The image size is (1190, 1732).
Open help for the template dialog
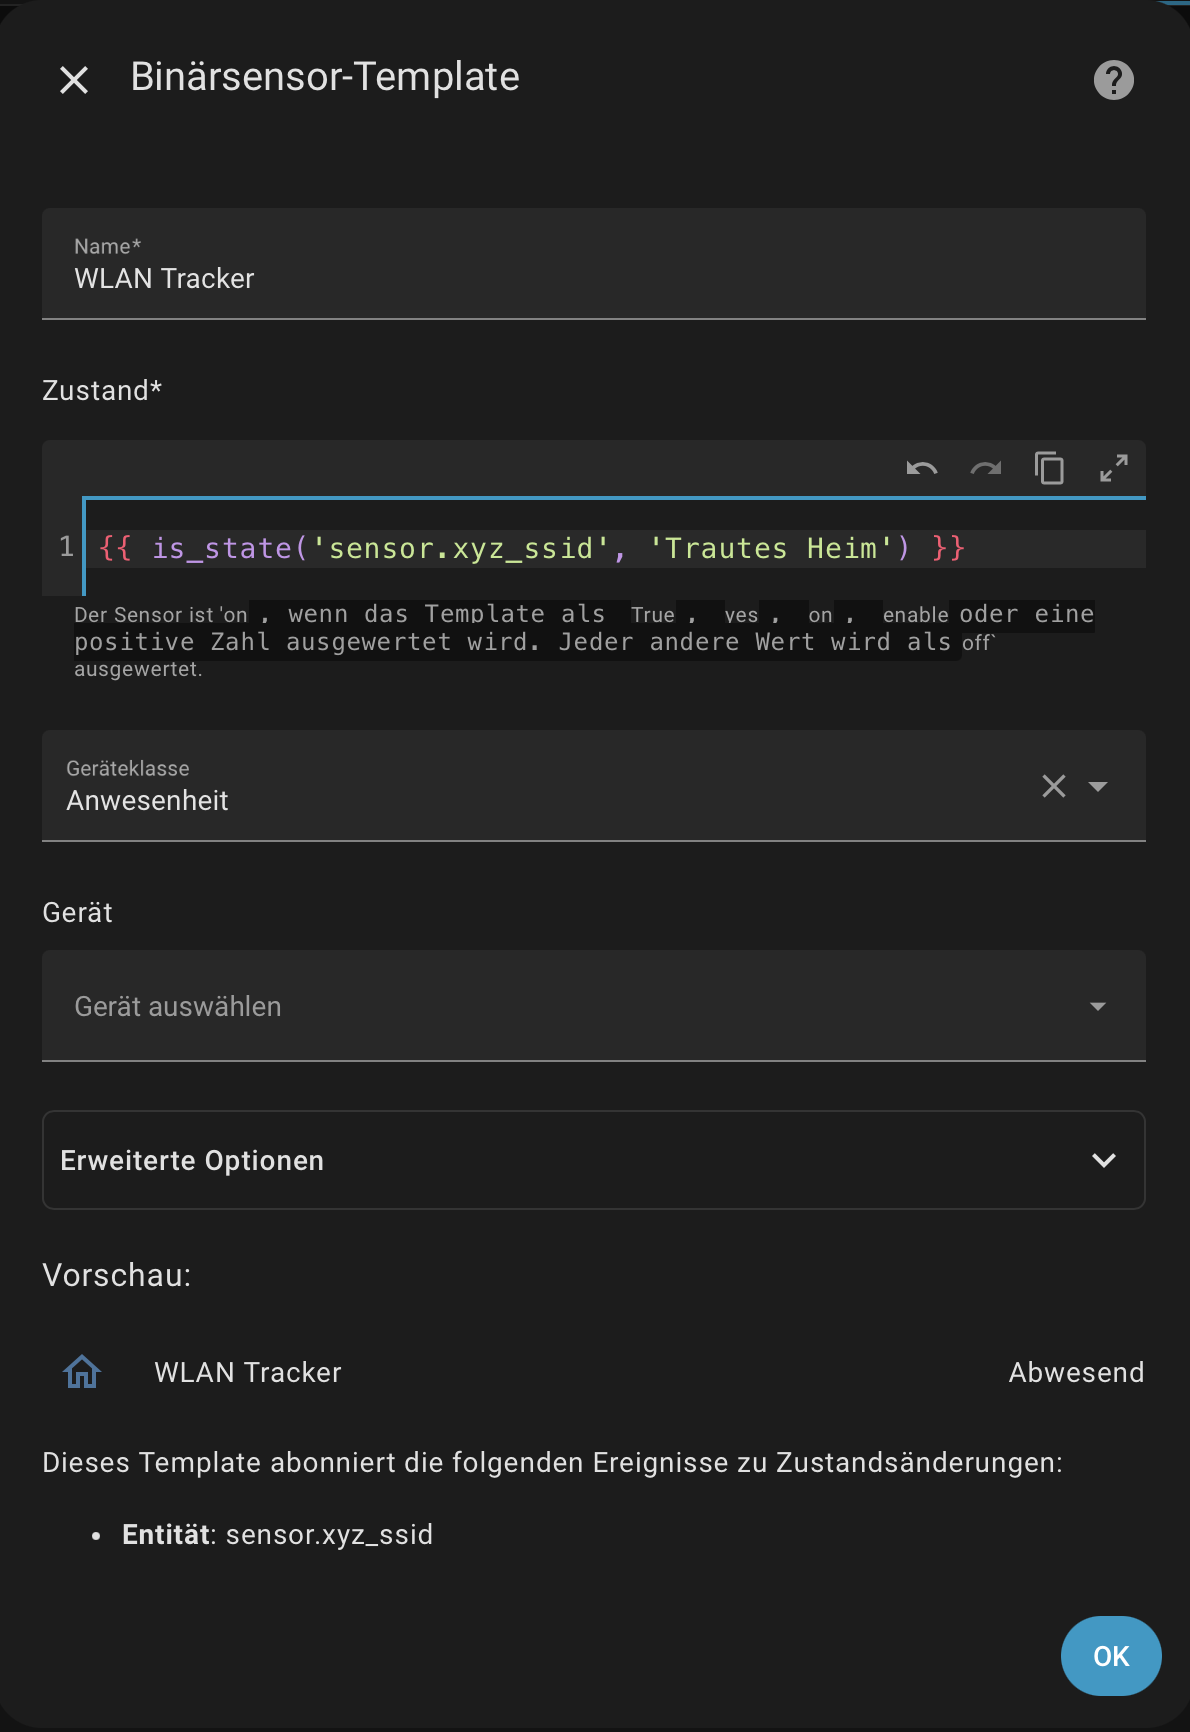click(1113, 80)
